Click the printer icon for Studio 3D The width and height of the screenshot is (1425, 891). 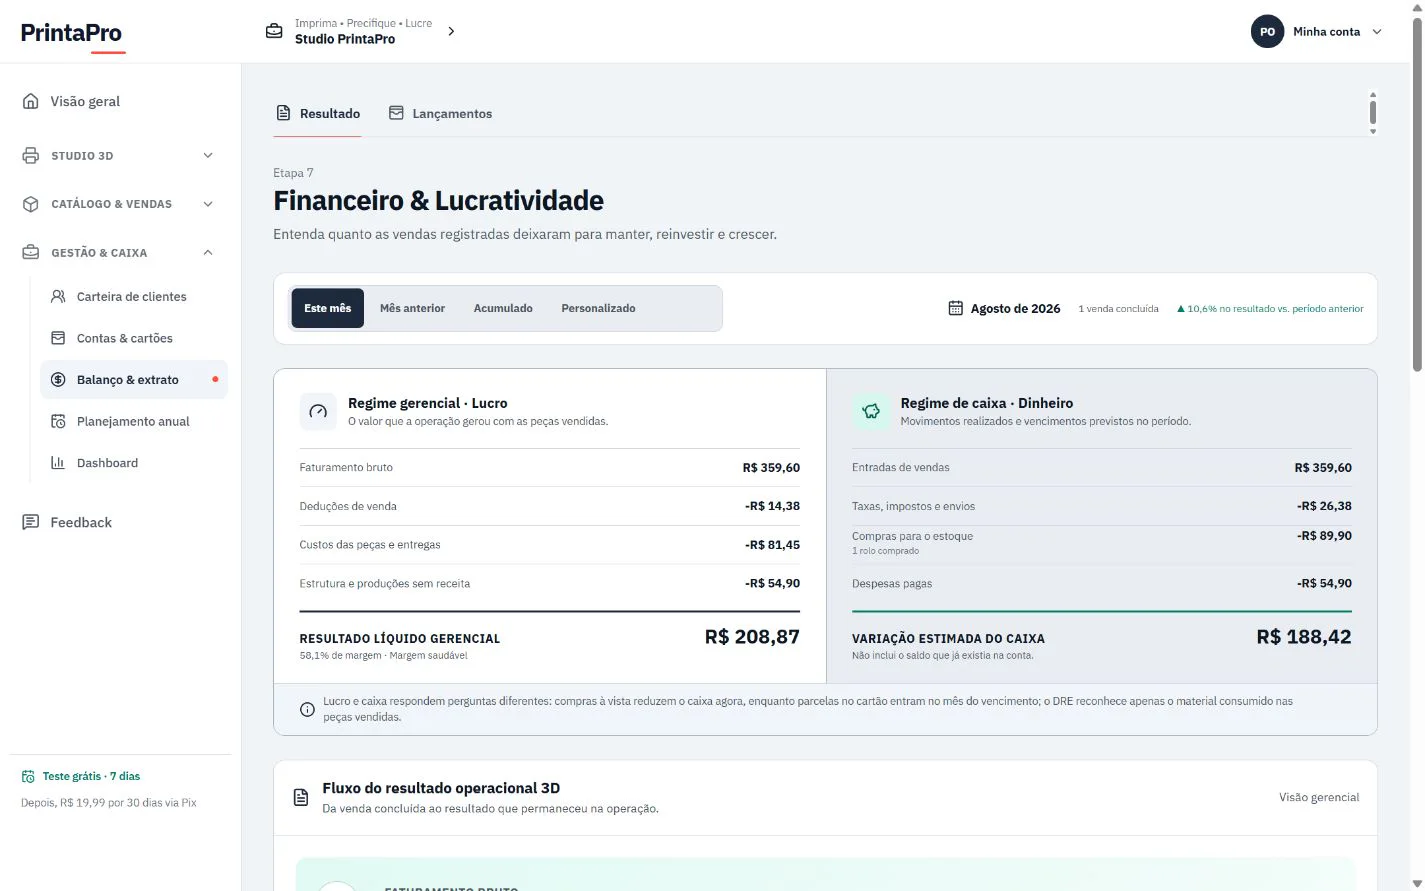(x=31, y=155)
